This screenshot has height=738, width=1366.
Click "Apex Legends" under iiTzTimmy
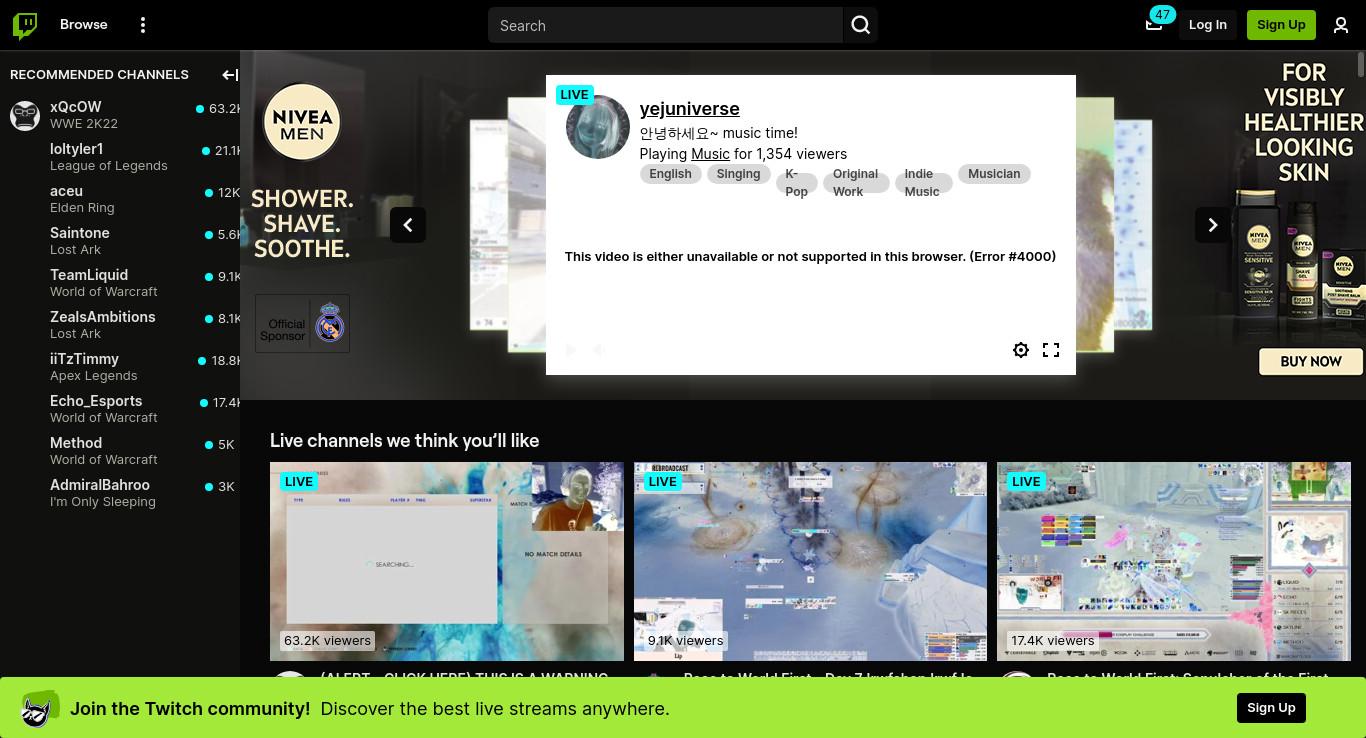[x=94, y=376]
